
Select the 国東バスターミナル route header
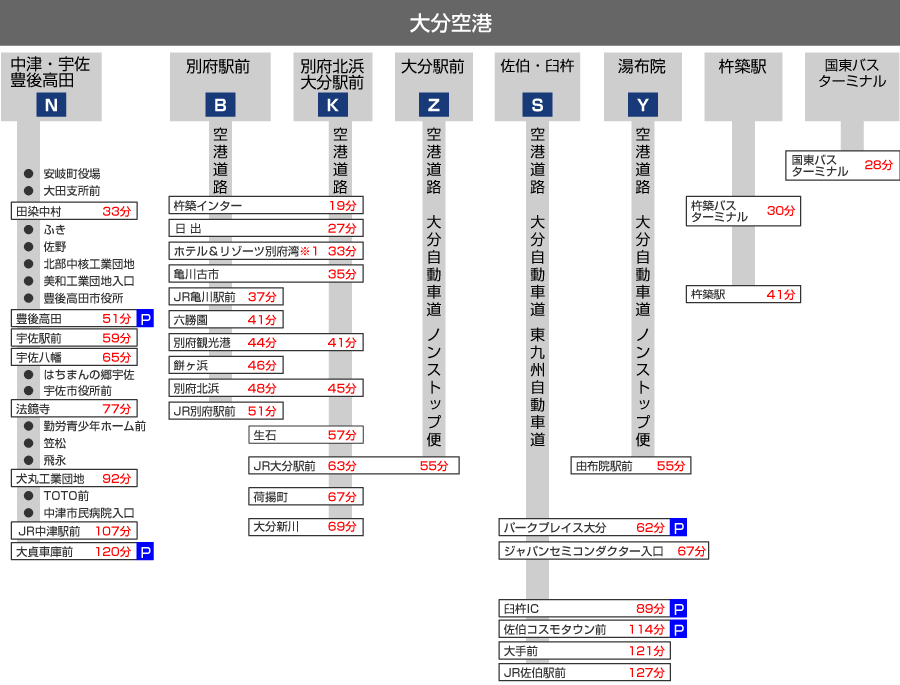coord(852,87)
